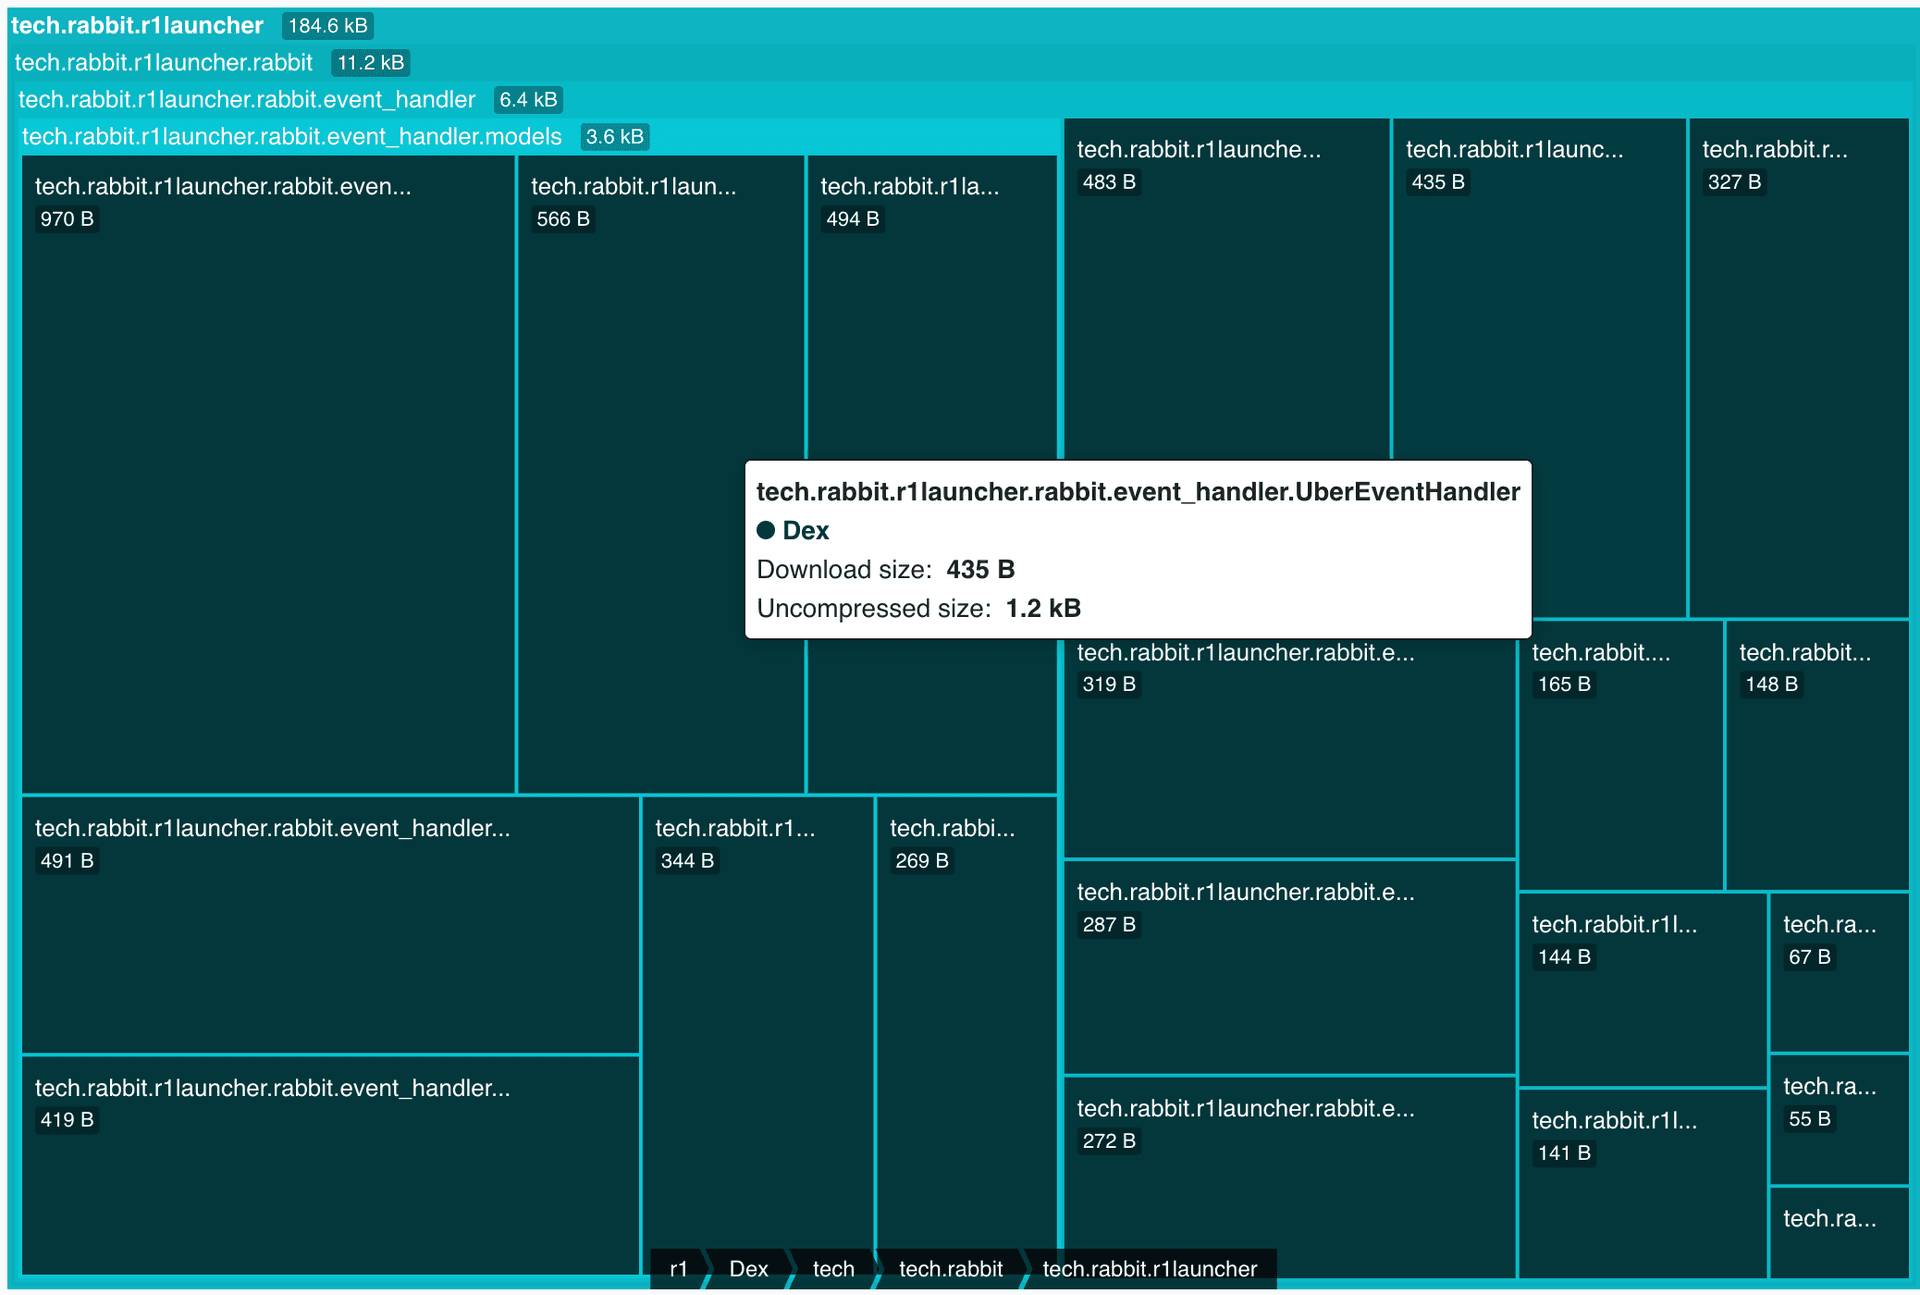The width and height of the screenshot is (1920, 1295).
Task: Jump to tech.rabbit breadcrumb
Action: pyautogui.click(x=950, y=1269)
